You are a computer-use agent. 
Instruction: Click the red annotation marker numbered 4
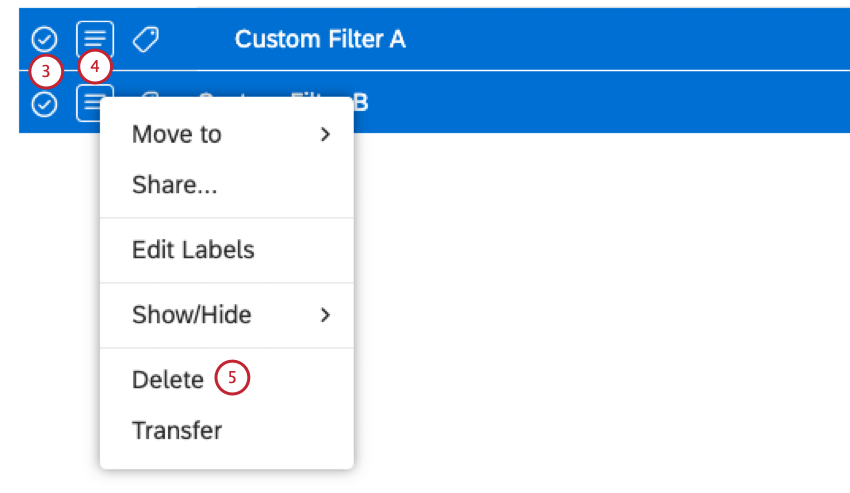[x=95, y=68]
